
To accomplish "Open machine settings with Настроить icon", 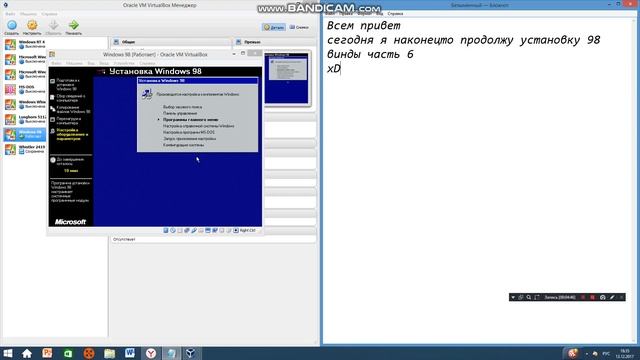I will coord(32,27).
